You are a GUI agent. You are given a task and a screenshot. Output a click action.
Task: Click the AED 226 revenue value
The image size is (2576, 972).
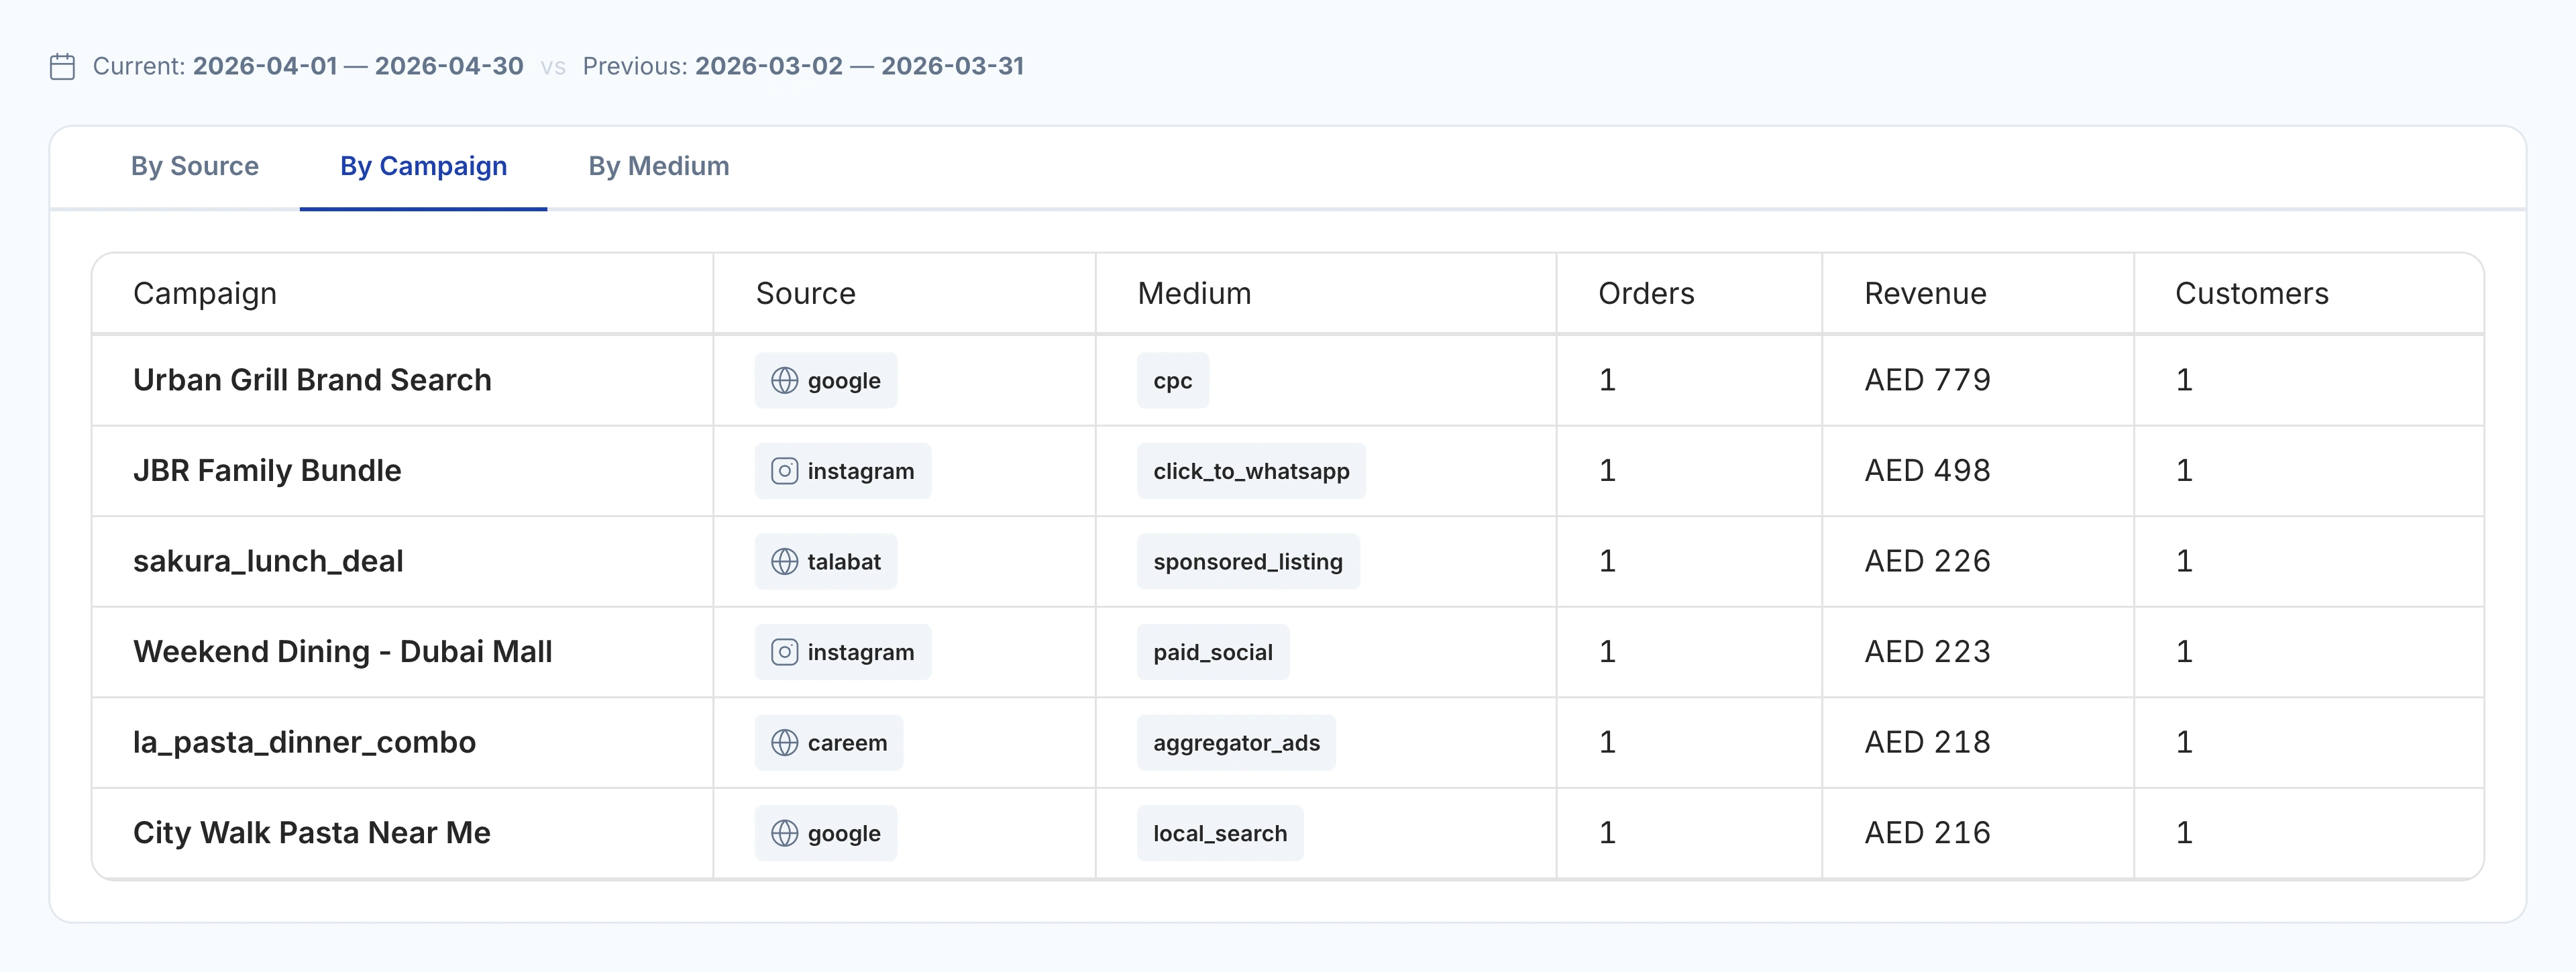click(x=1927, y=562)
